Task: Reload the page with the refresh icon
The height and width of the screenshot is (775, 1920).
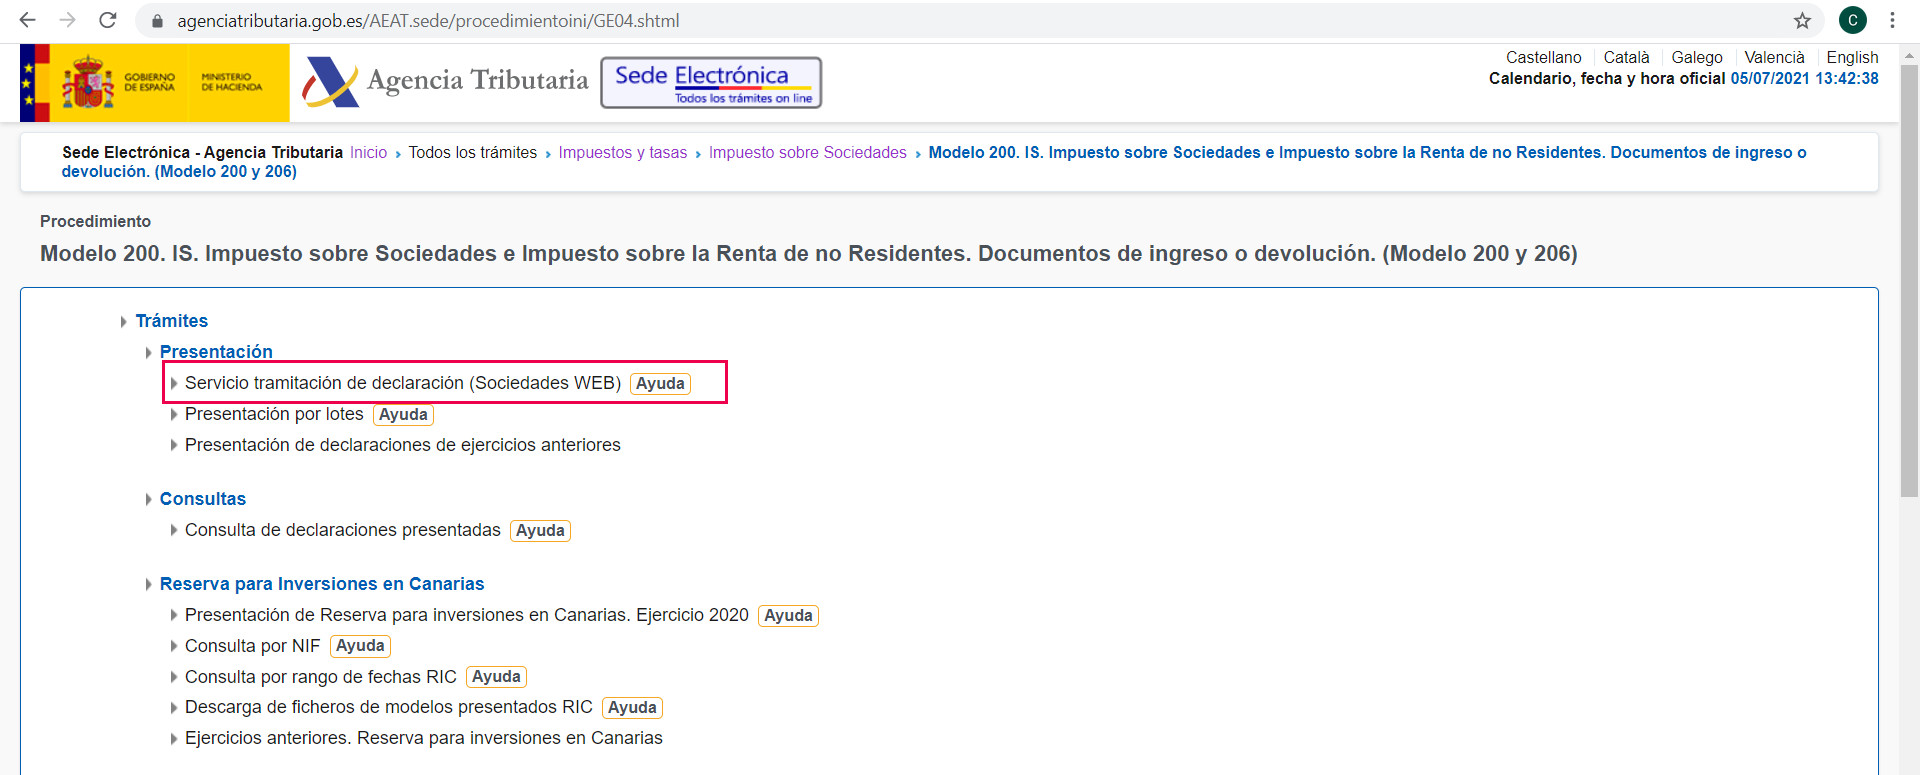Action: (x=108, y=20)
